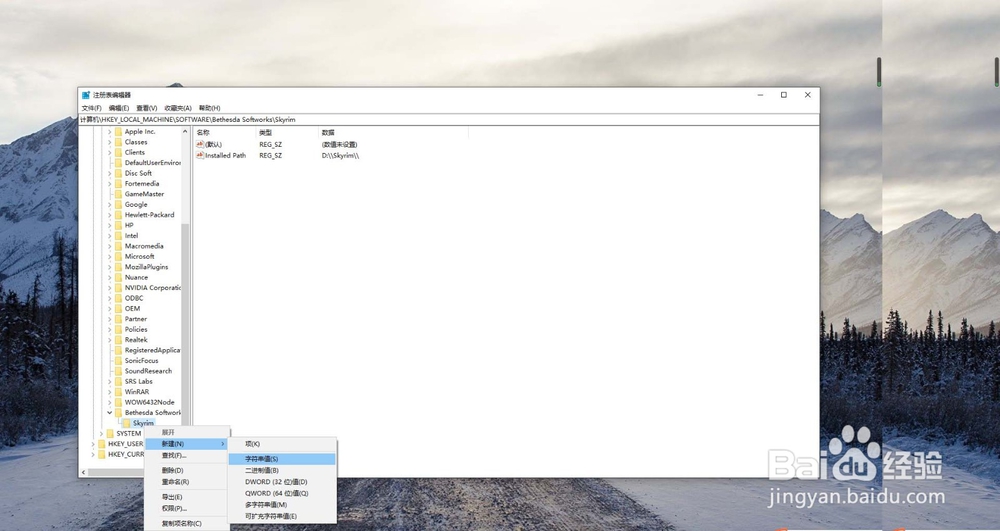The image size is (1000, 531).
Task: Open the 编辑(E) menu
Action: 119,108
